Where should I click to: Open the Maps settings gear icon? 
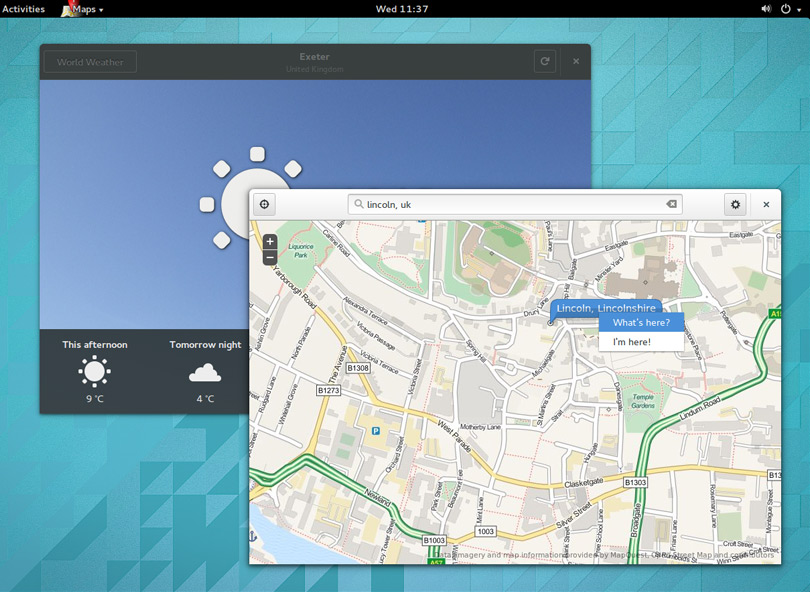(735, 203)
